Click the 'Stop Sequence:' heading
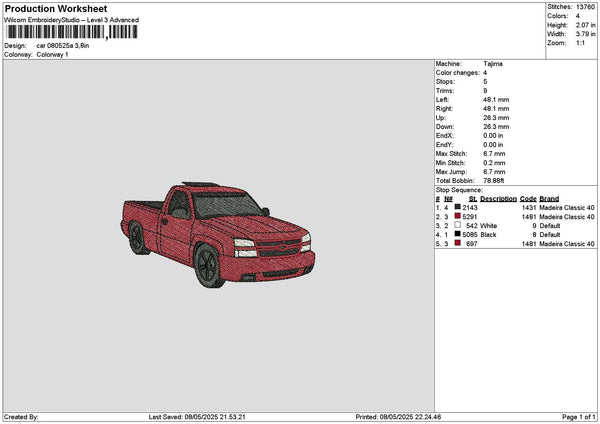The width and height of the screenshot is (600, 424). pyautogui.click(x=459, y=190)
